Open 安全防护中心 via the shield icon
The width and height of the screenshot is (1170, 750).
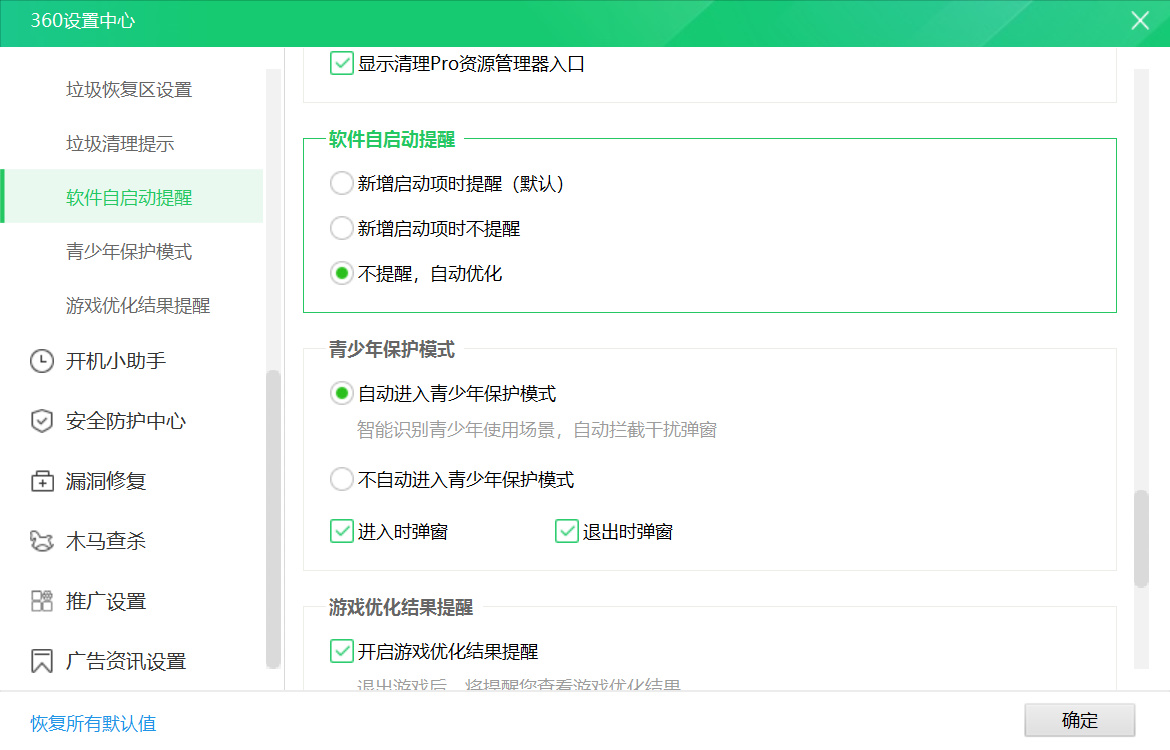point(41,421)
